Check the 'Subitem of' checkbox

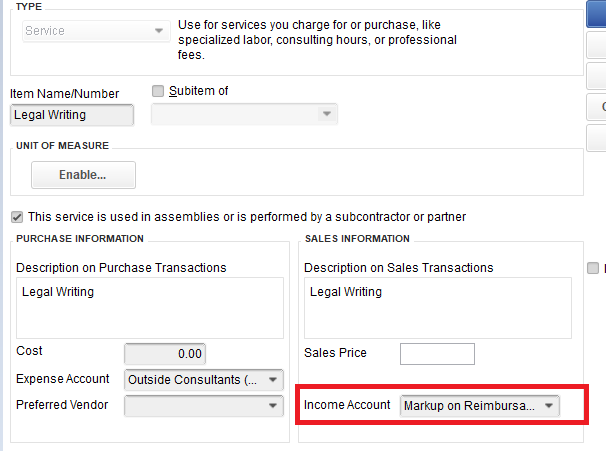tap(158, 91)
